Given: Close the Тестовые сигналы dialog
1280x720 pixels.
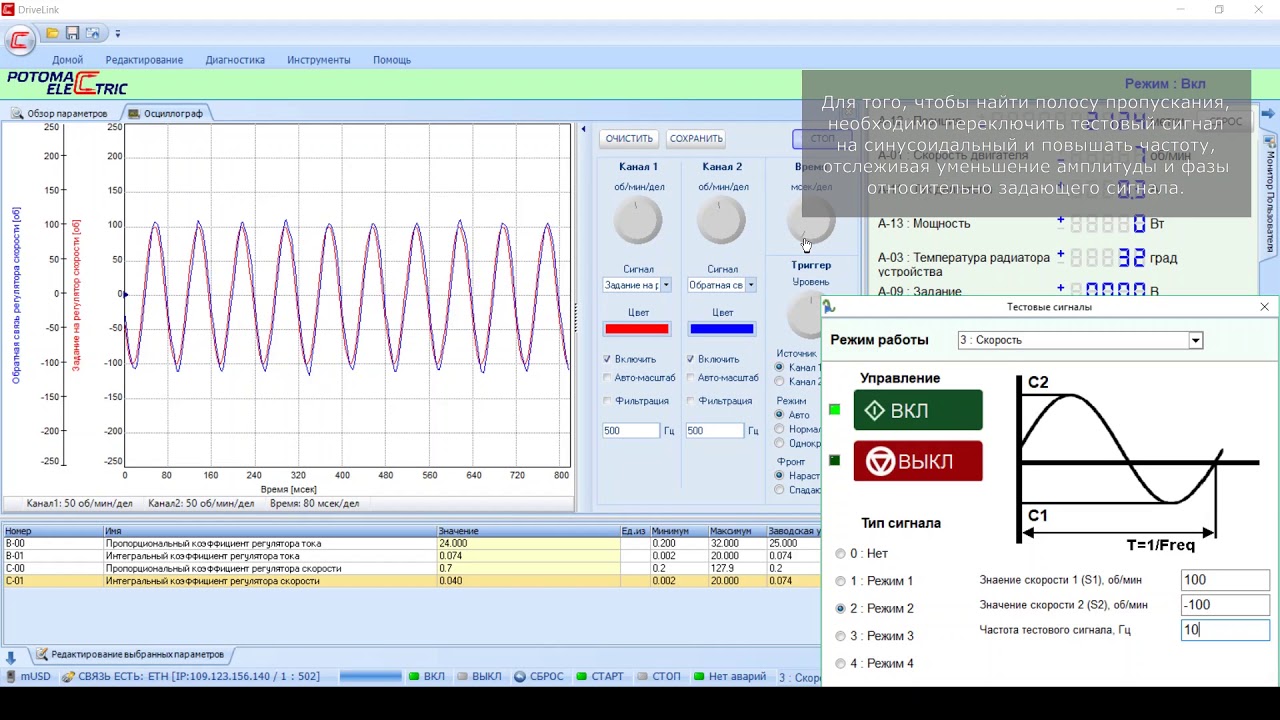Looking at the screenshot, I should click(1264, 307).
